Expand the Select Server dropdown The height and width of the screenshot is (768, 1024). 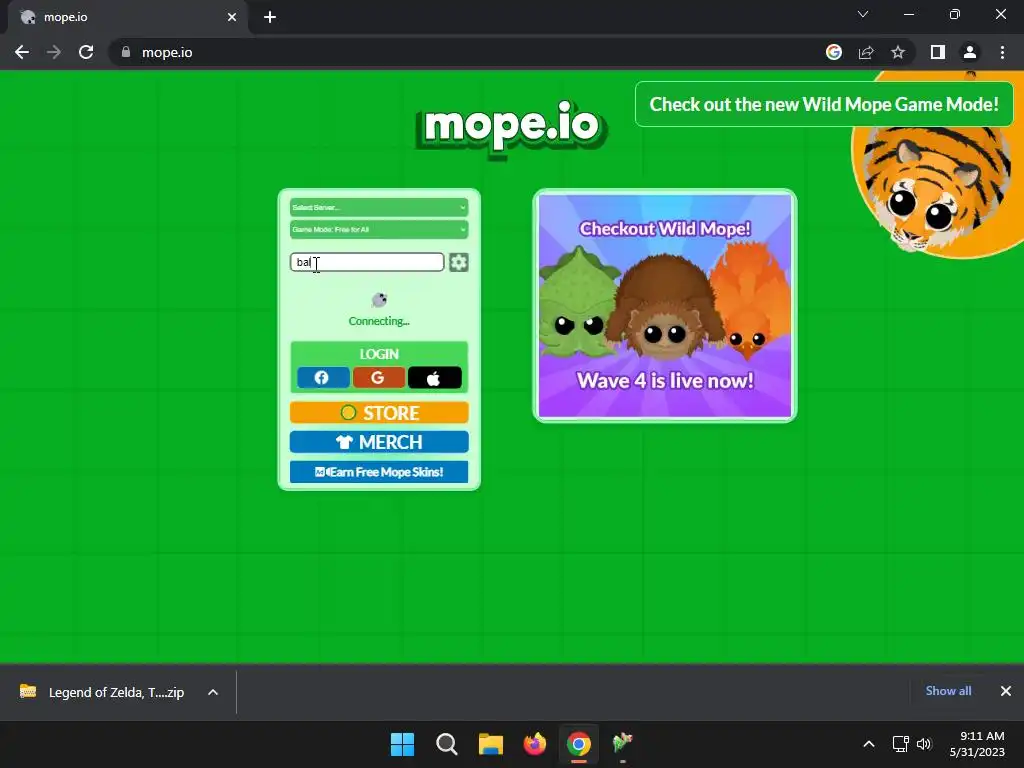pos(379,208)
